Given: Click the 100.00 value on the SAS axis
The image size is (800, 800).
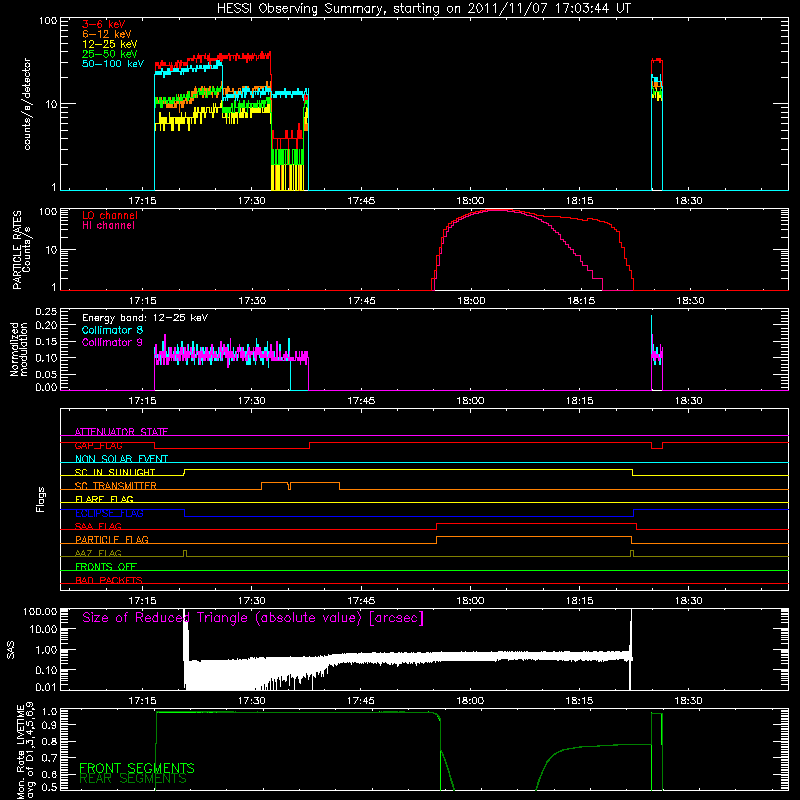Looking at the screenshot, I should coord(40,612).
